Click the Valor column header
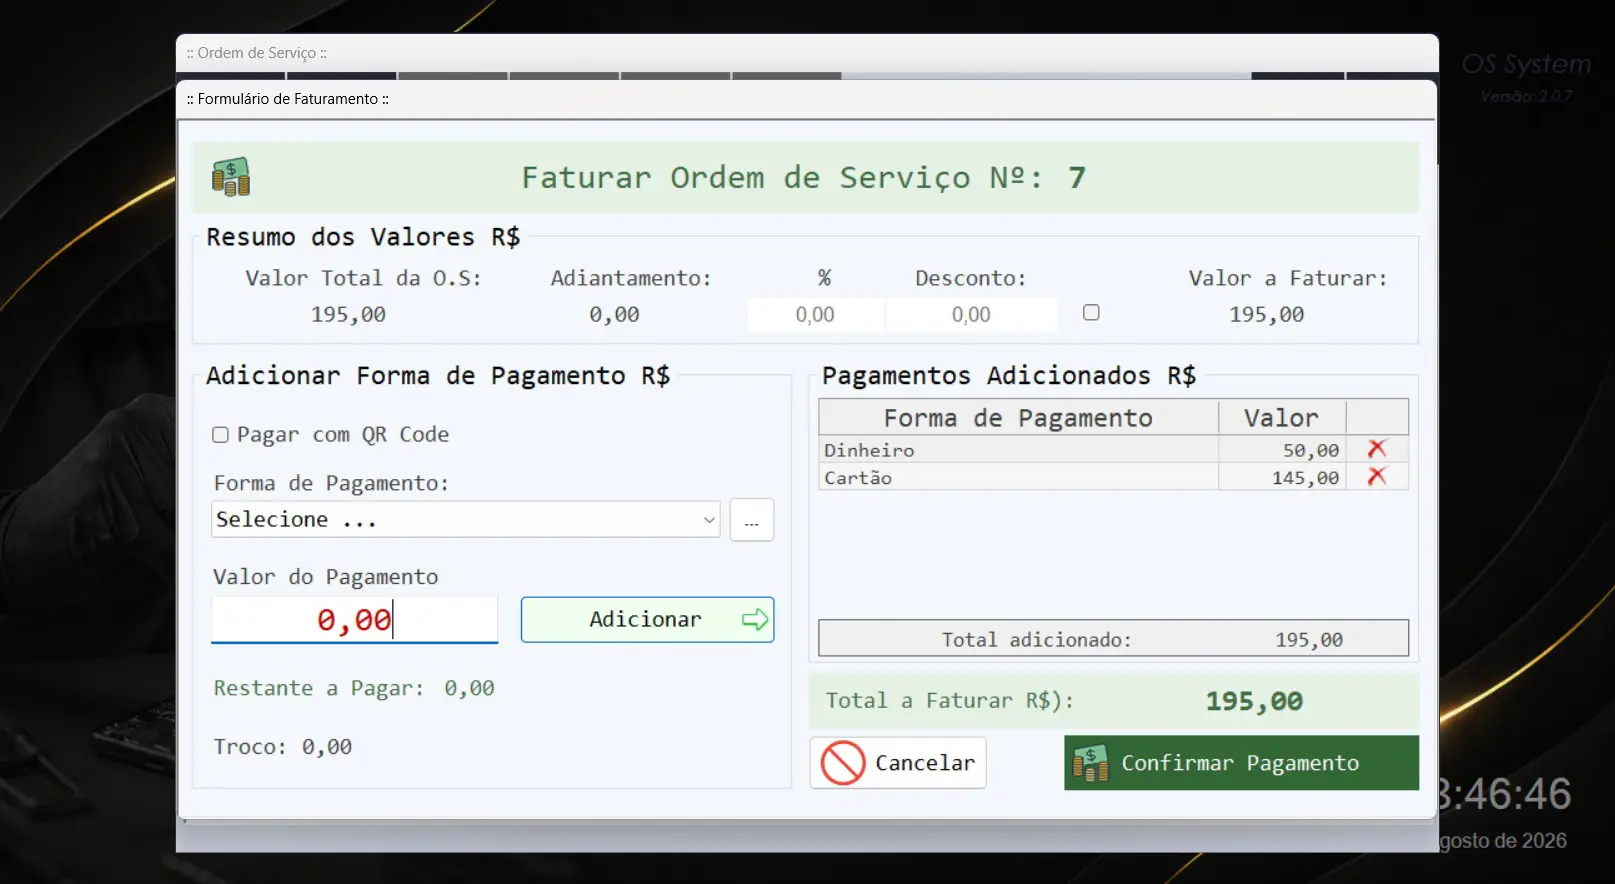1615x884 pixels. tap(1282, 418)
